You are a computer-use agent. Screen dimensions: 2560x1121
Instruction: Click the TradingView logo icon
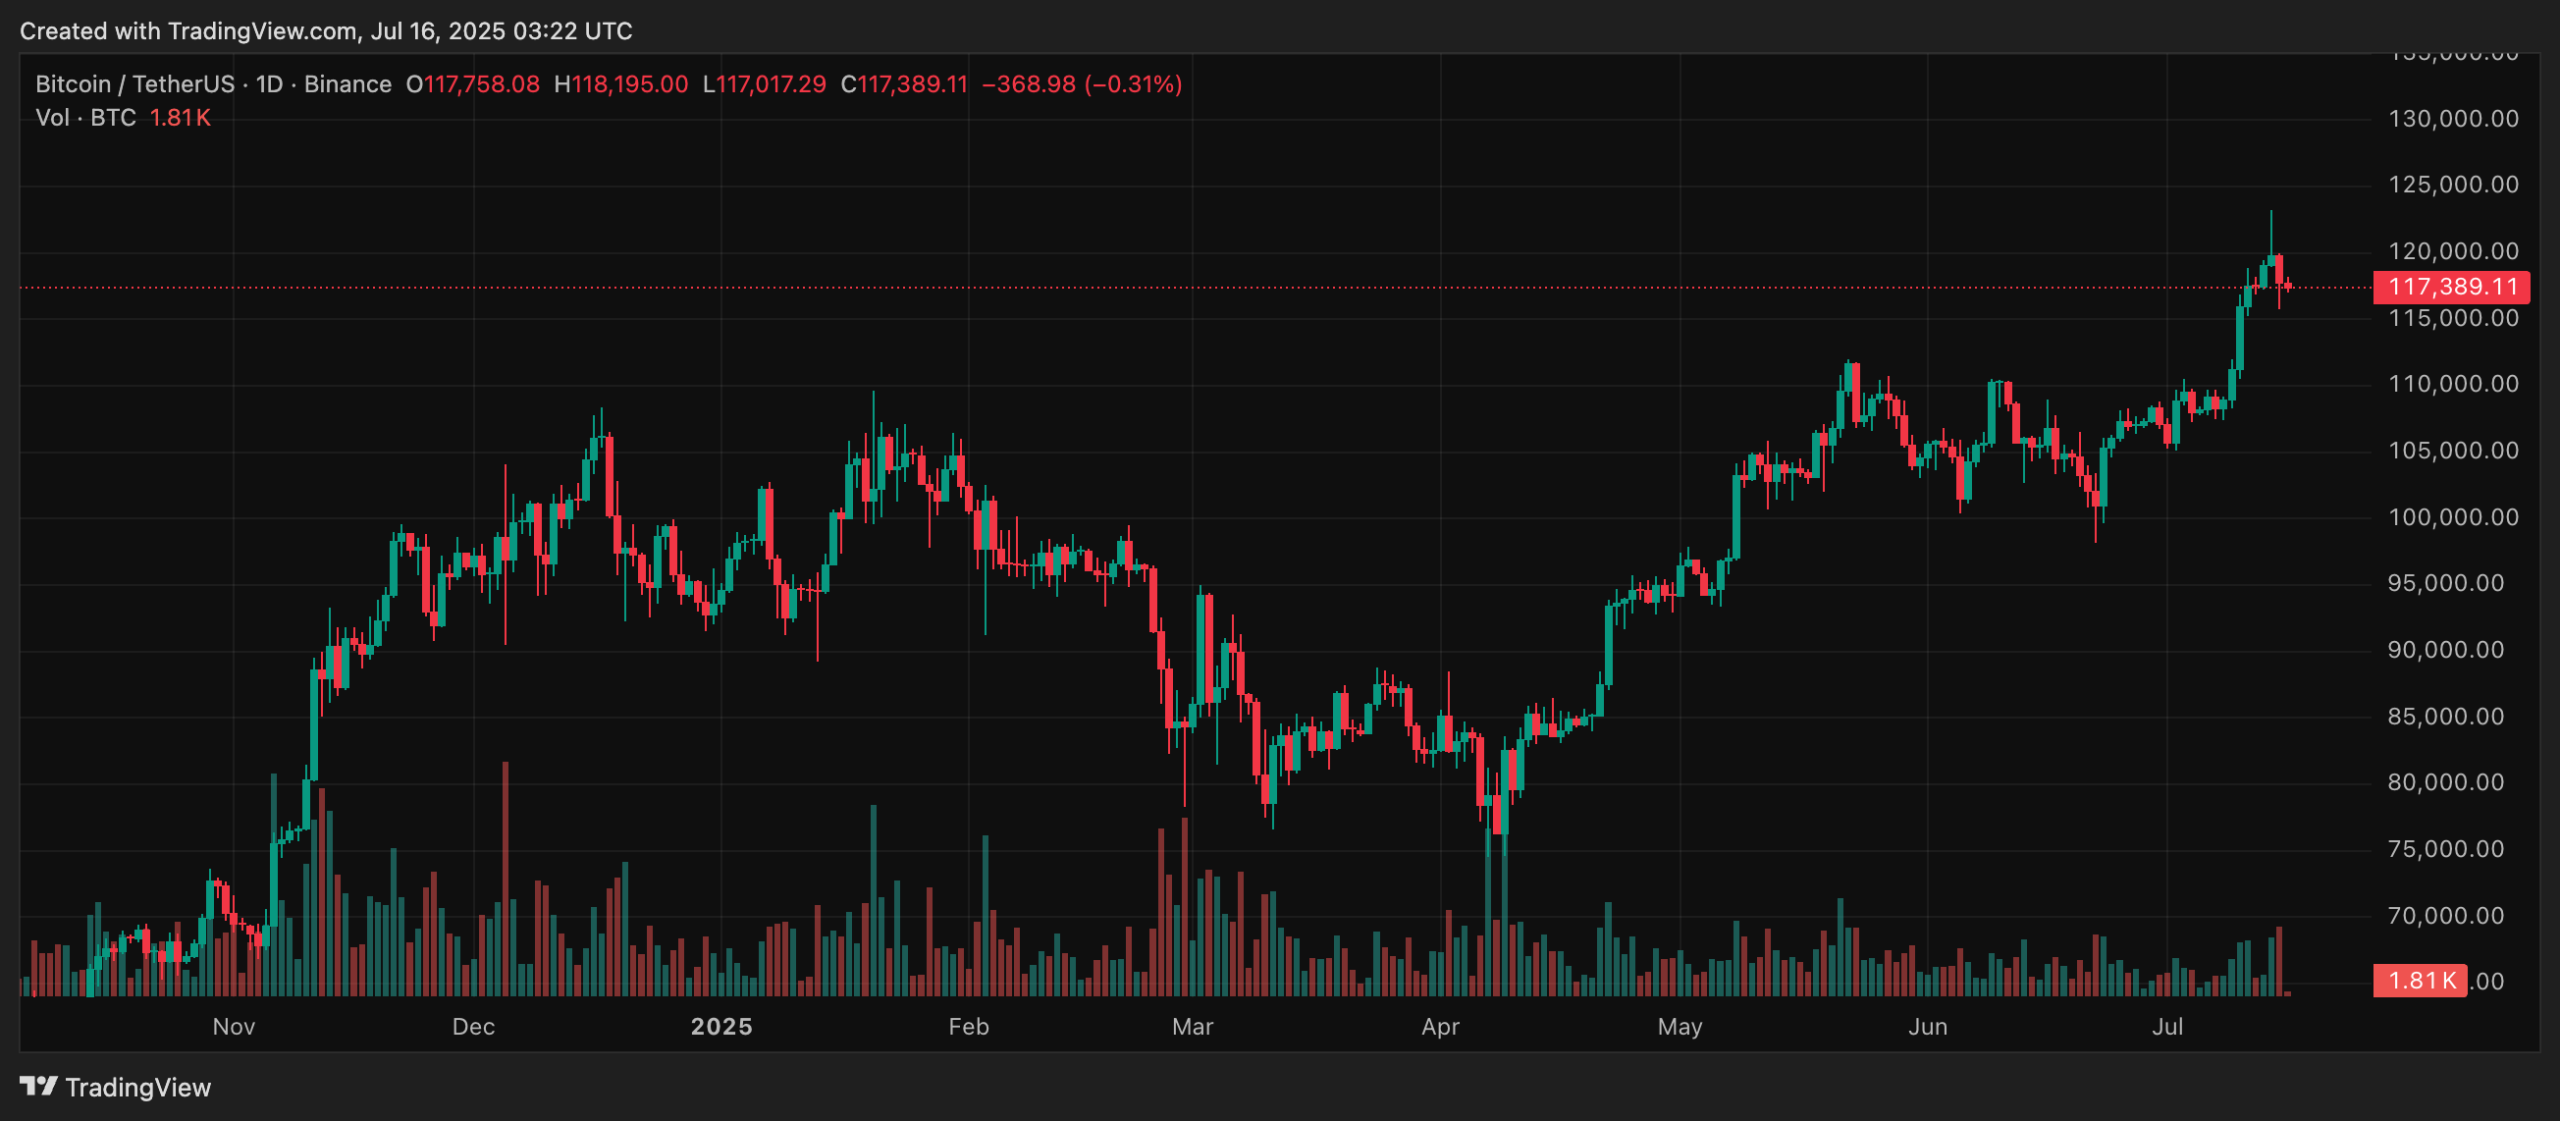[x=38, y=1086]
